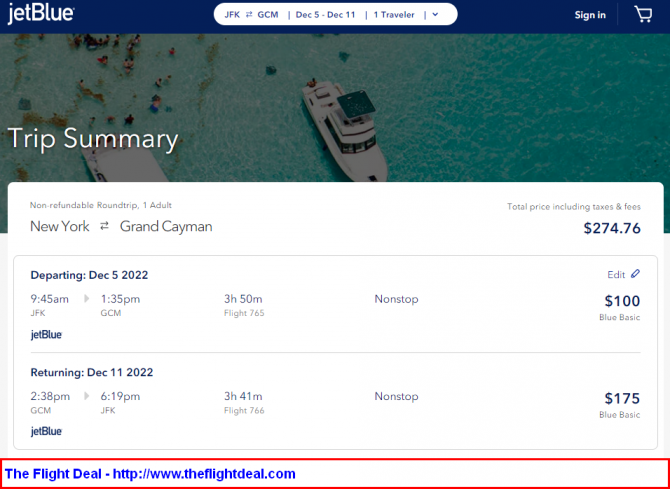
Task: Click Blue Basic label under $175
Action: [620, 415]
